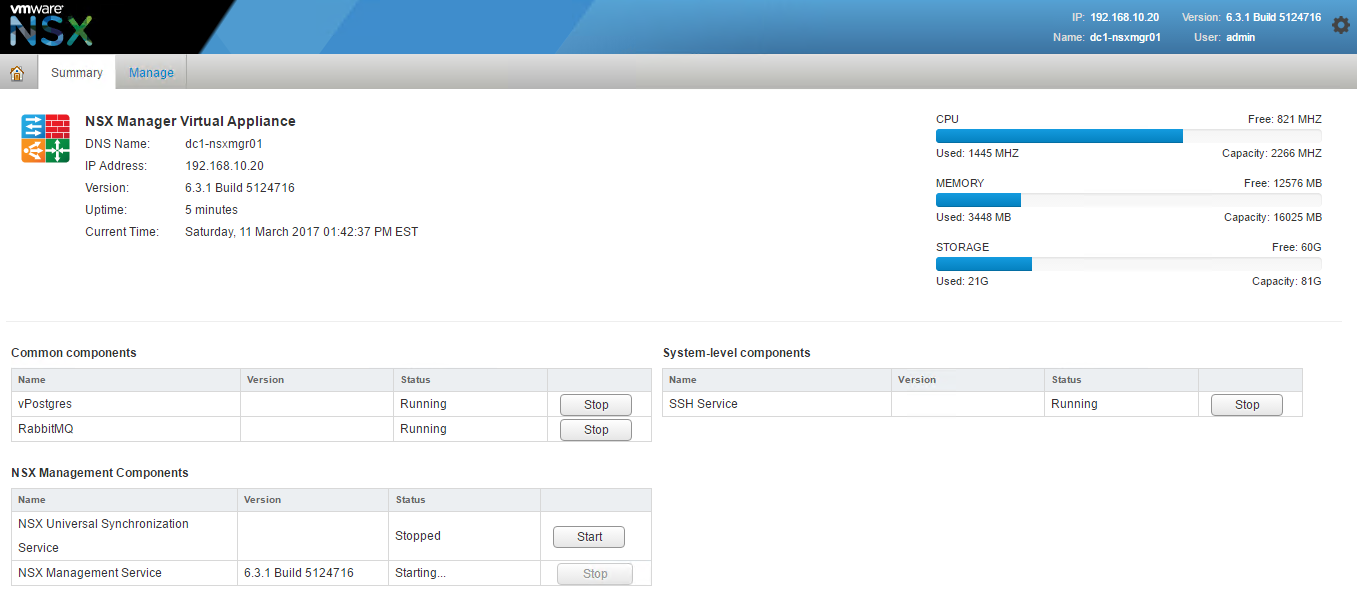
Task: Click the NSX Manager appliance icon
Action: coord(45,138)
